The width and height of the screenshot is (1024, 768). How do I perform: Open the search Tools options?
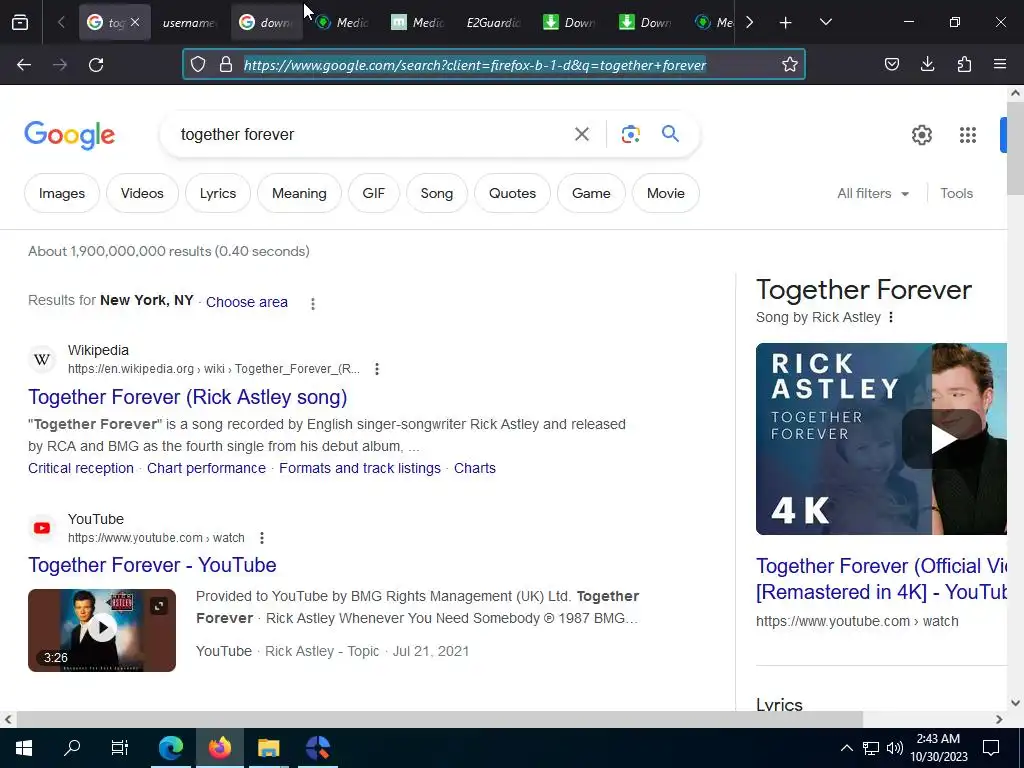(x=956, y=193)
